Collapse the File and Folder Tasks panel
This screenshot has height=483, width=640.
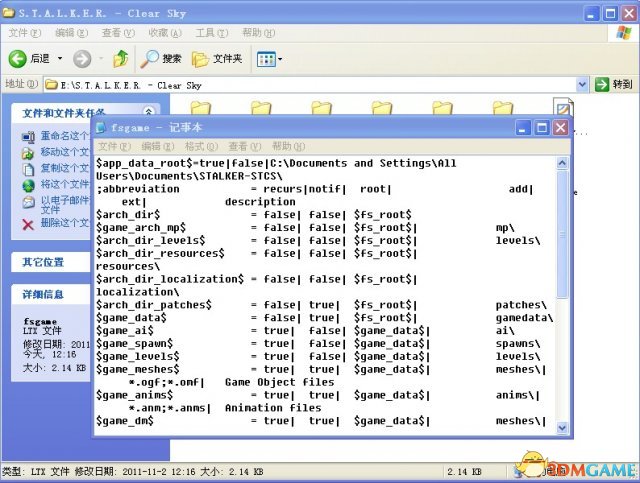click(x=149, y=111)
